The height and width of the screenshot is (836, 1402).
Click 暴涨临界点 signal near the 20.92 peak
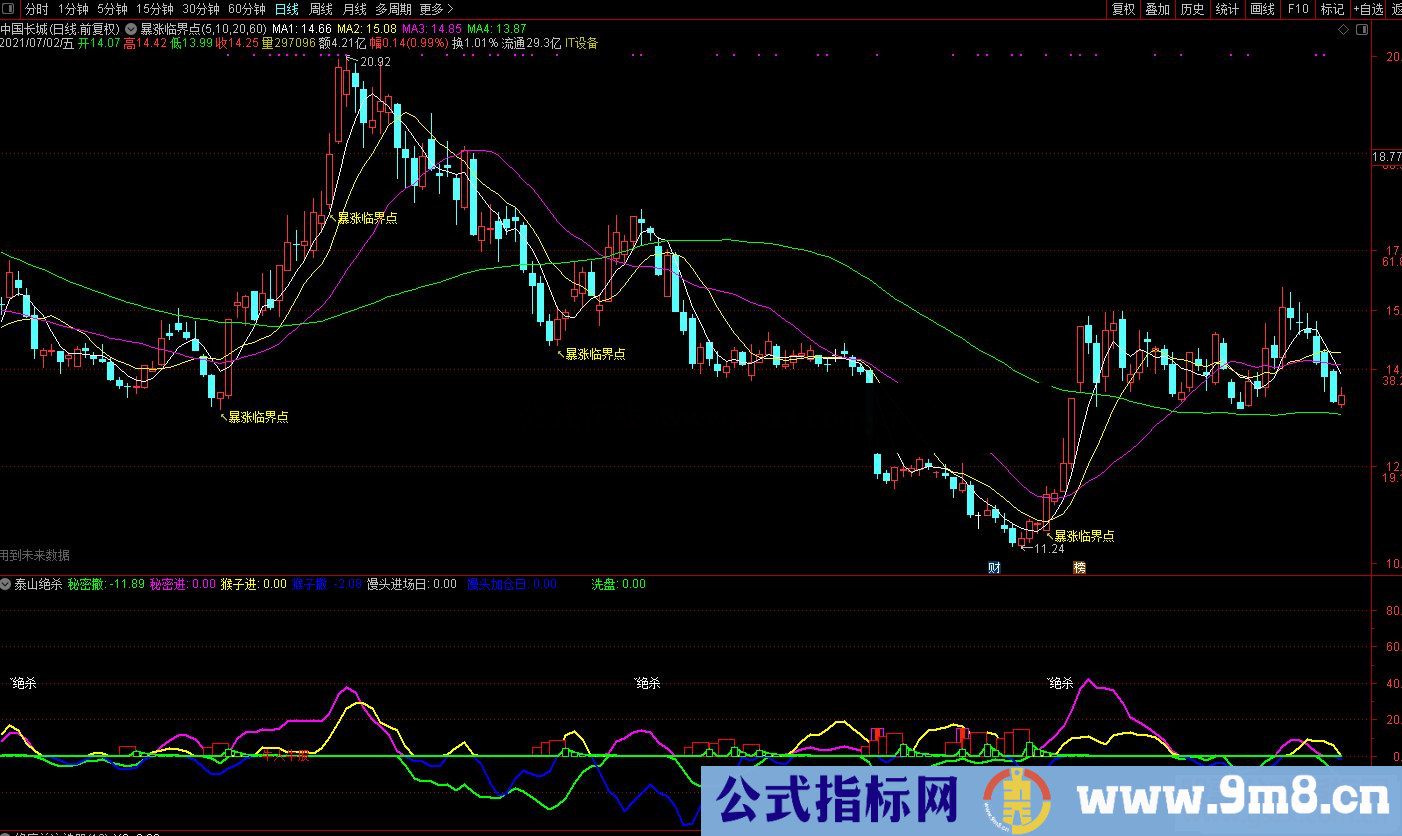[367, 218]
